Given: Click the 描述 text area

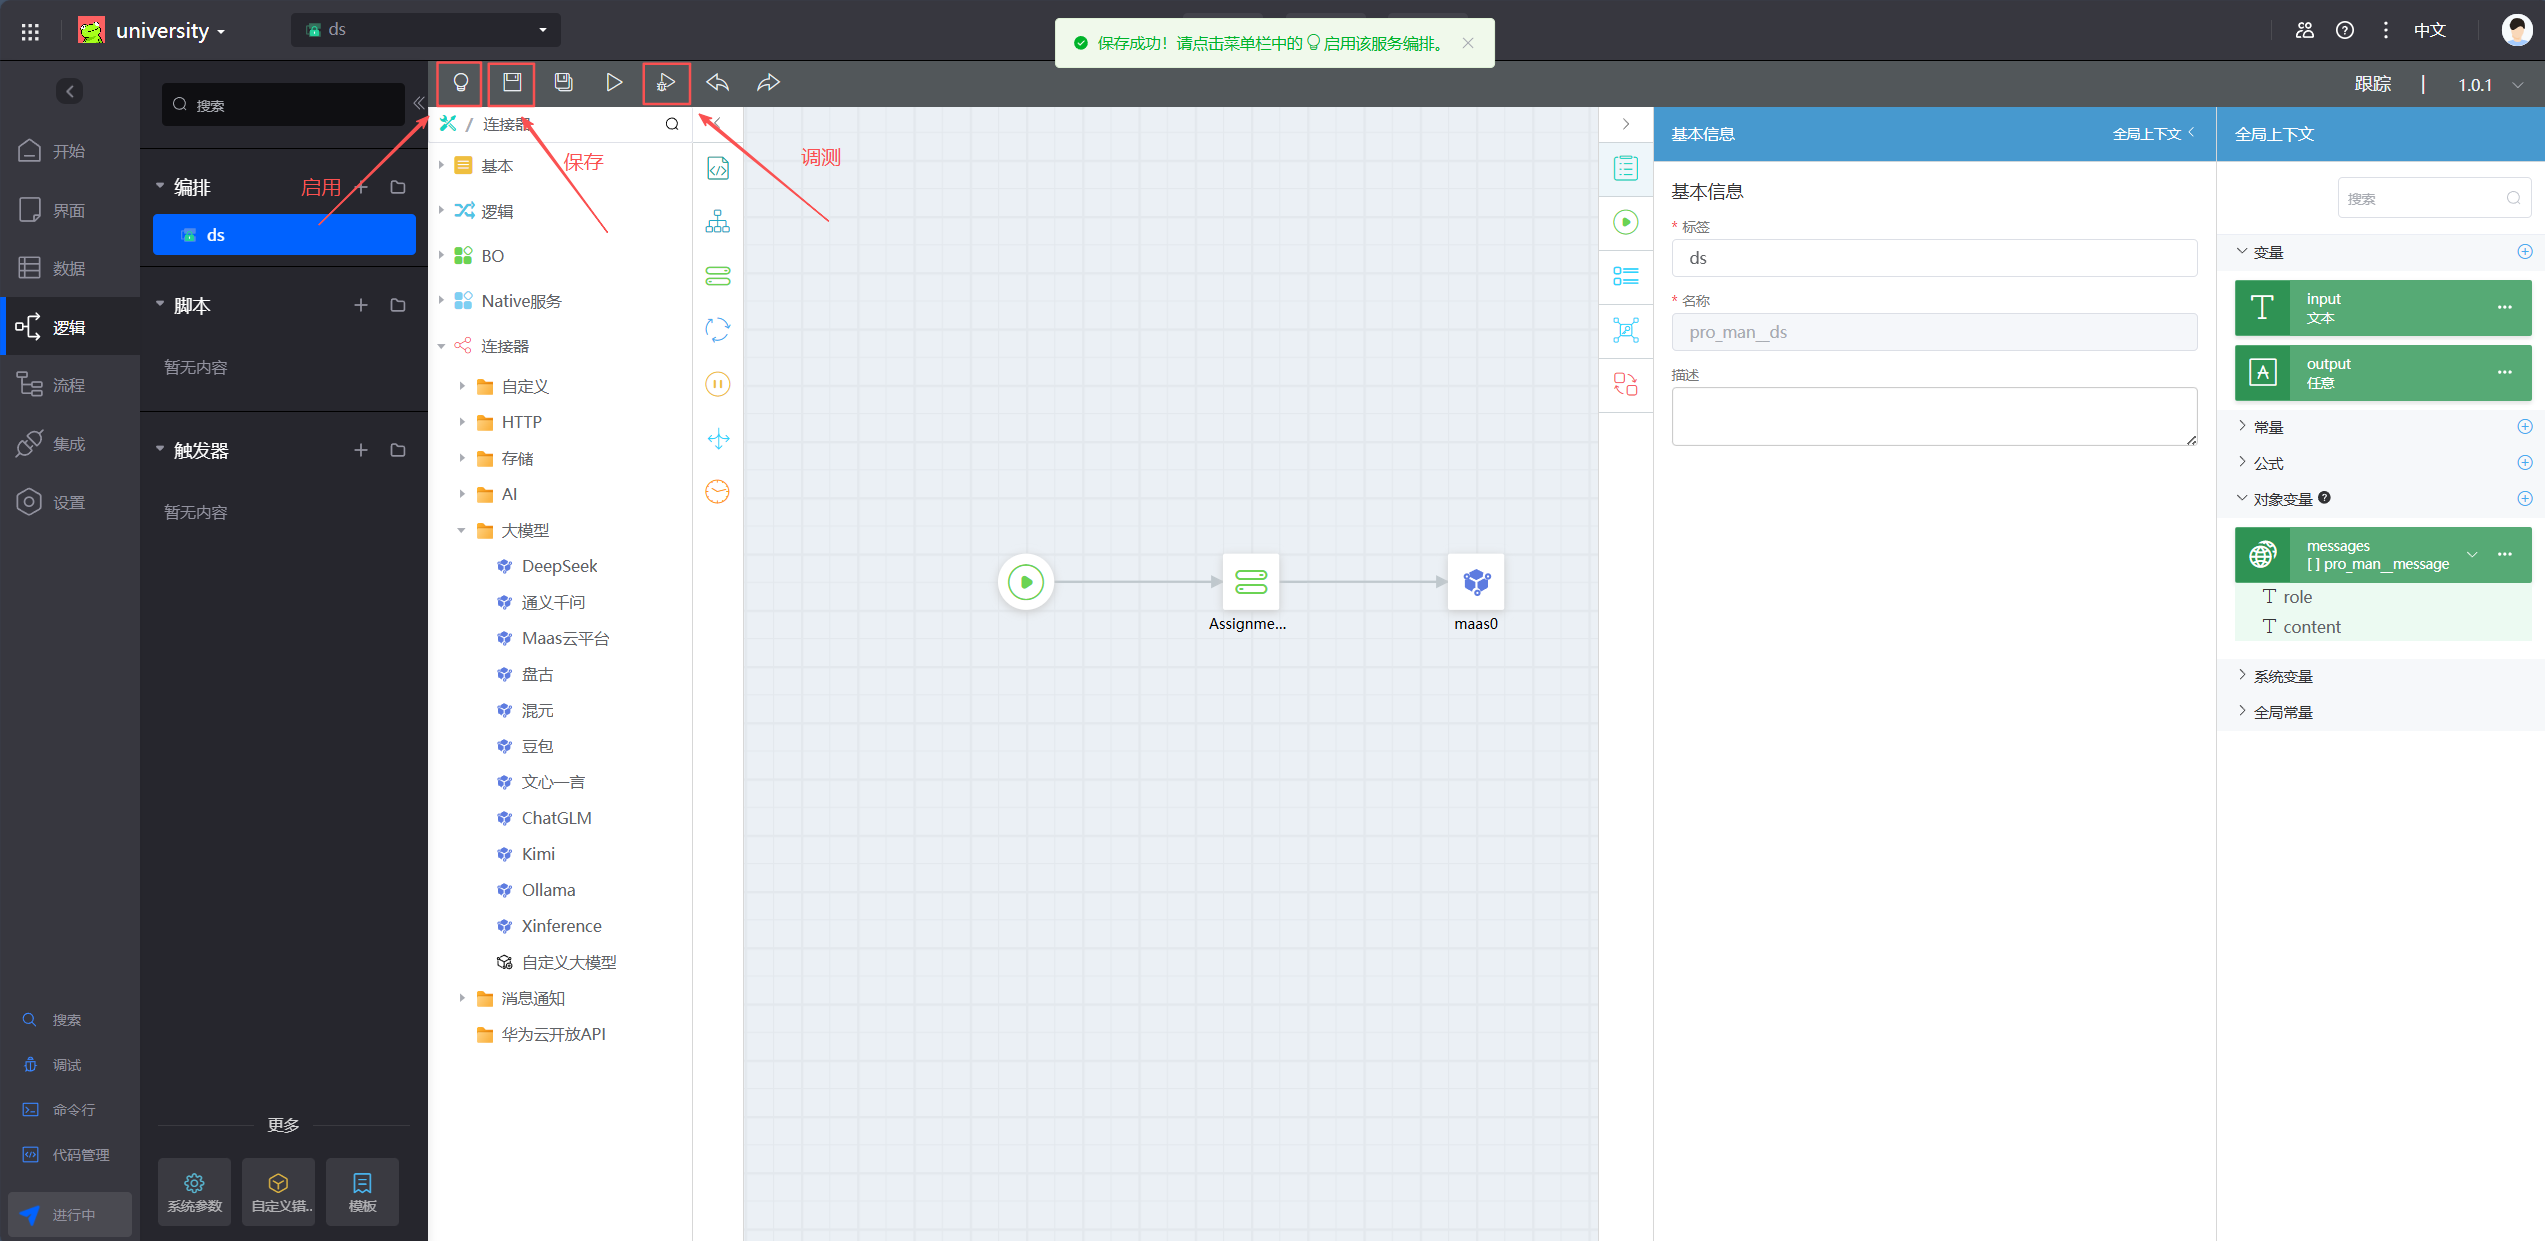Looking at the screenshot, I should coord(1933,416).
